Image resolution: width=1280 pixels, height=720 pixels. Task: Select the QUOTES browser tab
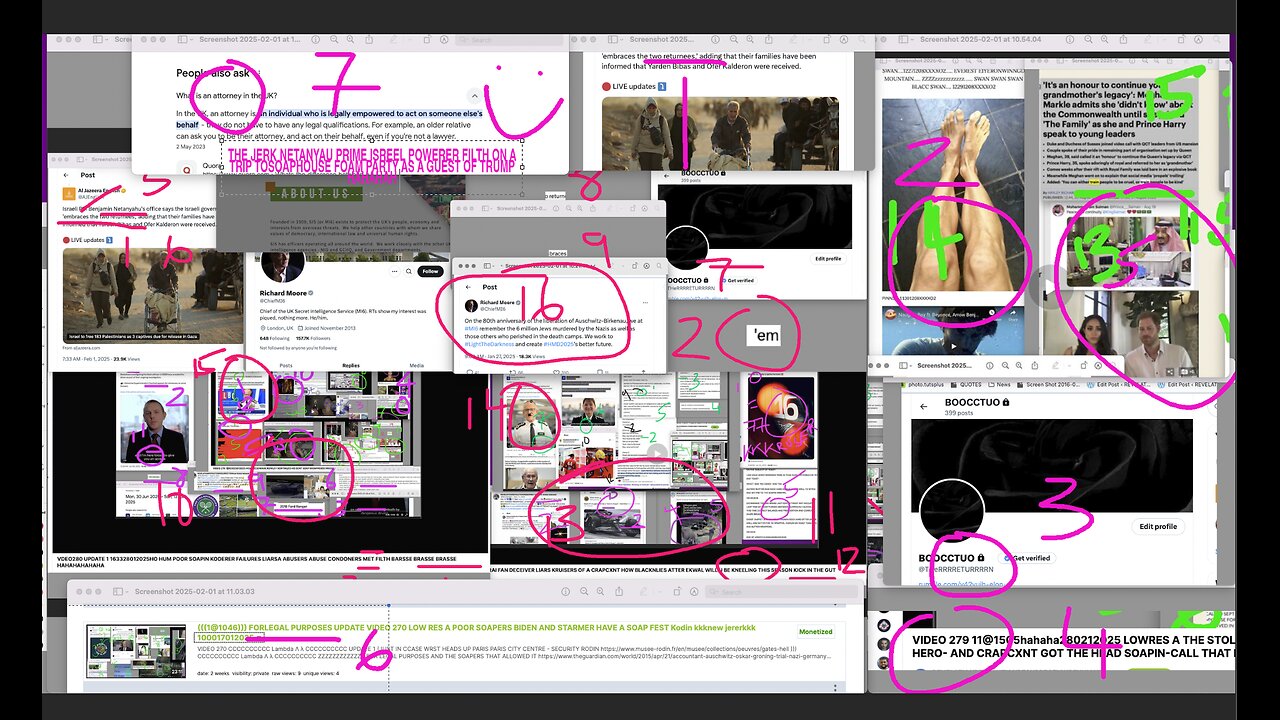[966, 384]
